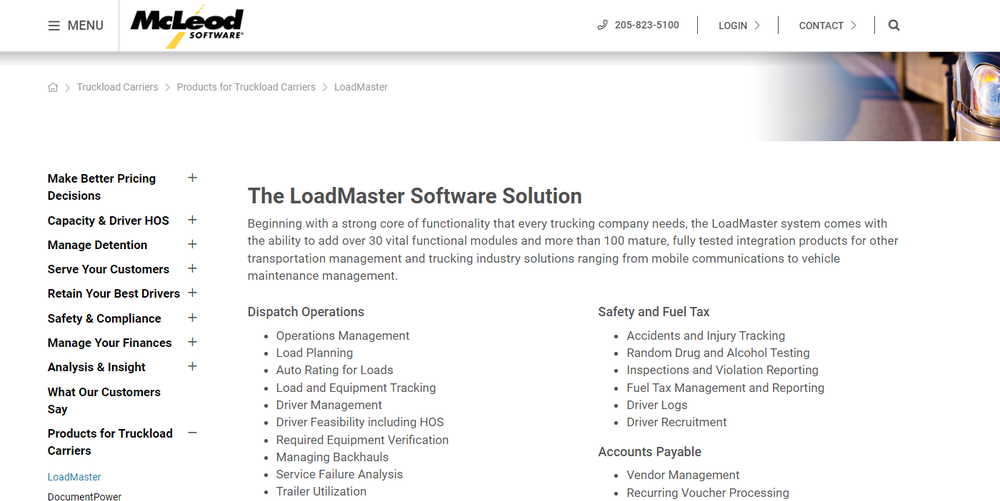Open Serve Your Customers sidebar item
The height and width of the screenshot is (501, 1000).
108,269
